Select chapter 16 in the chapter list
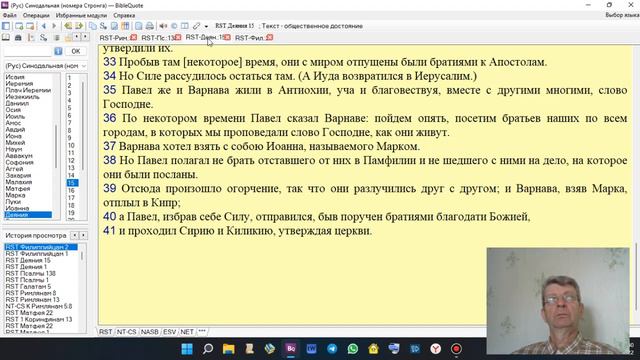This screenshot has width=640, height=360. tap(71, 190)
